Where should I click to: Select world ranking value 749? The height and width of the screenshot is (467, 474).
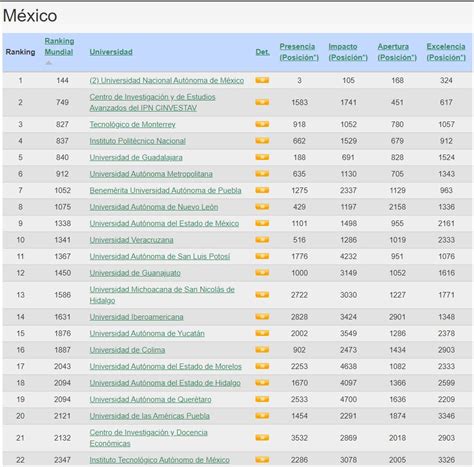62,102
